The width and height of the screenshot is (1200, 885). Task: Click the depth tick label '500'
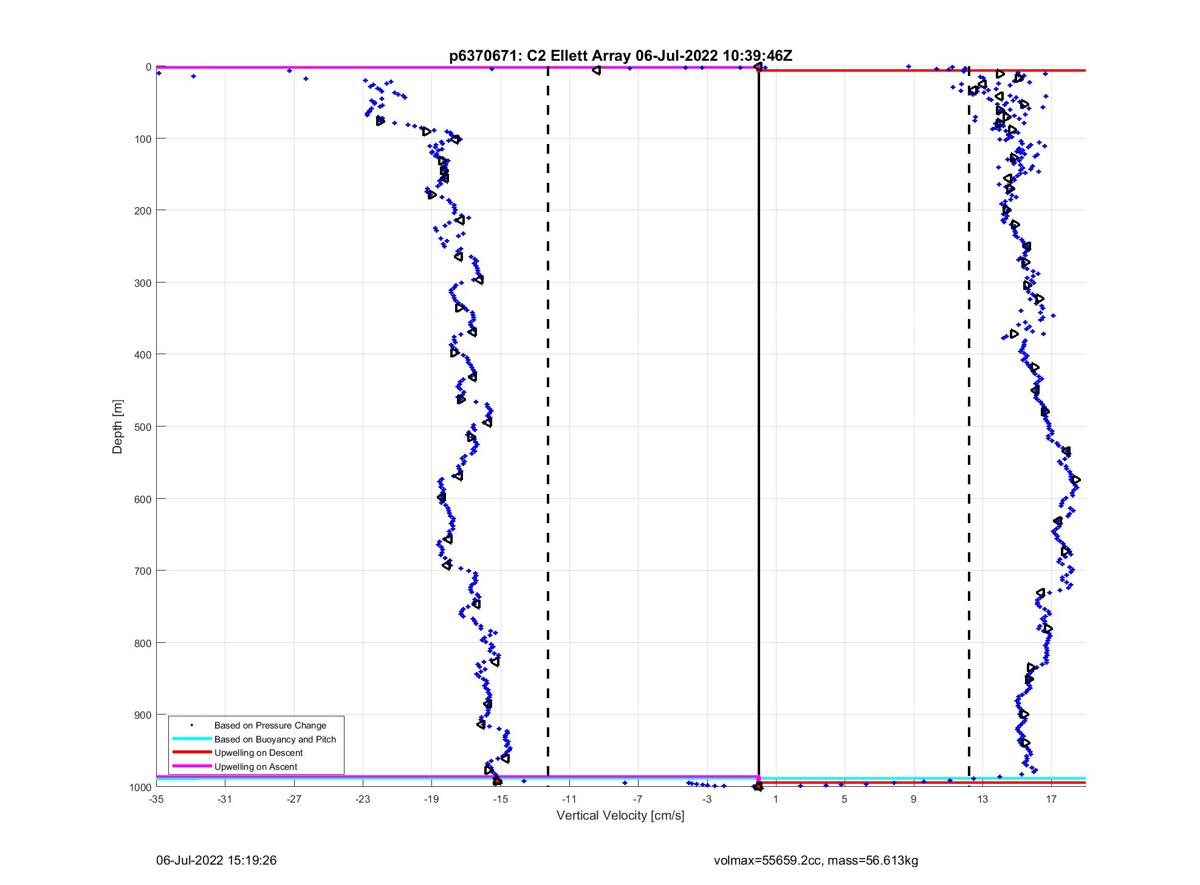142,427
